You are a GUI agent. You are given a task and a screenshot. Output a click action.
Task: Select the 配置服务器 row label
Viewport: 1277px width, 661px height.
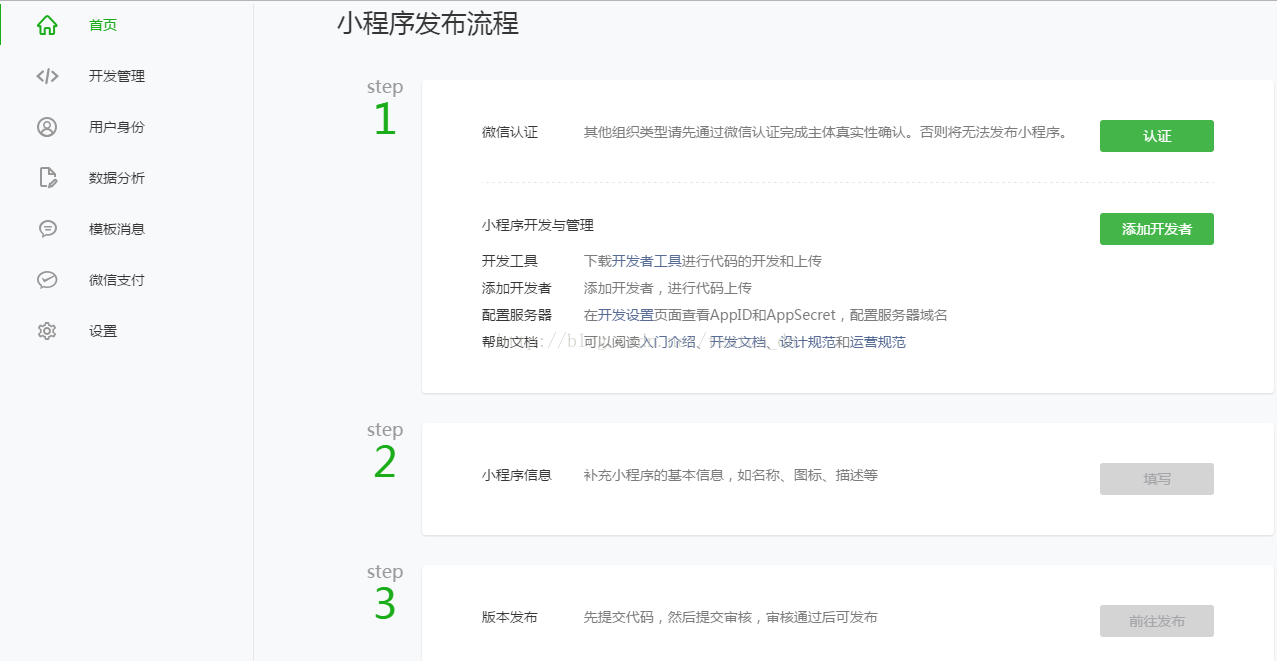coord(517,315)
